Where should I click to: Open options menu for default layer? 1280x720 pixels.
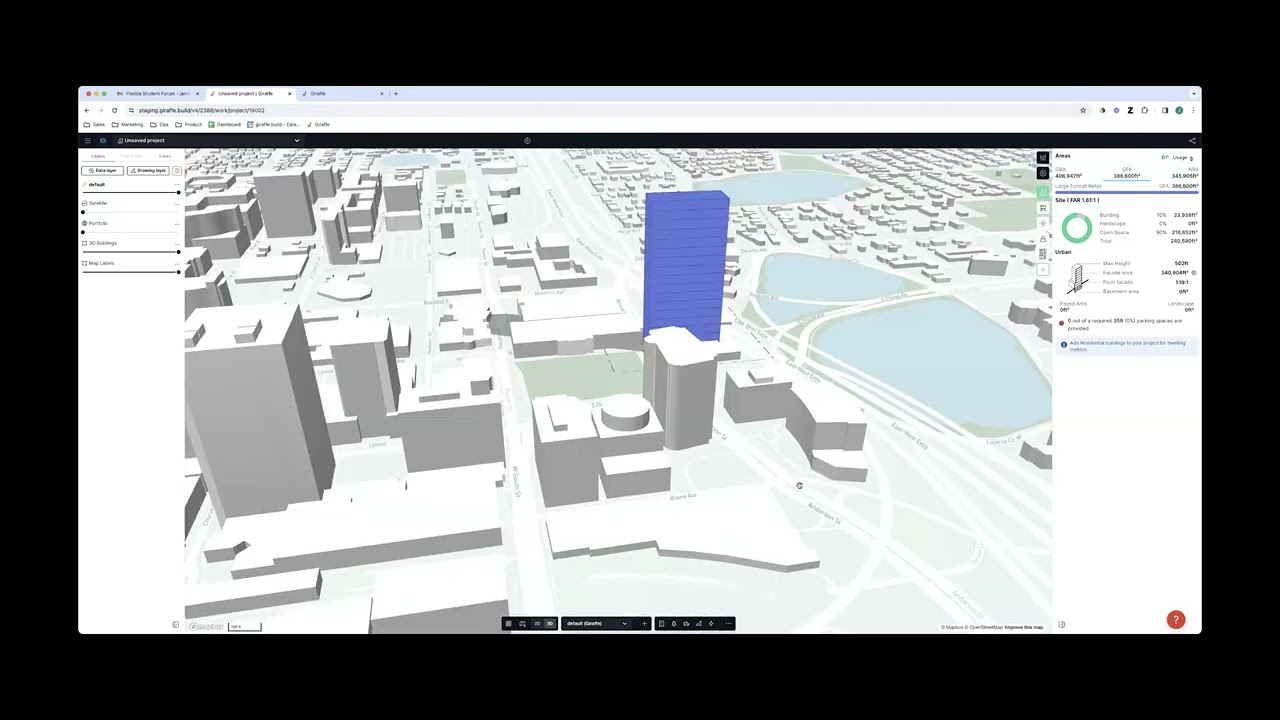pyautogui.click(x=177, y=185)
